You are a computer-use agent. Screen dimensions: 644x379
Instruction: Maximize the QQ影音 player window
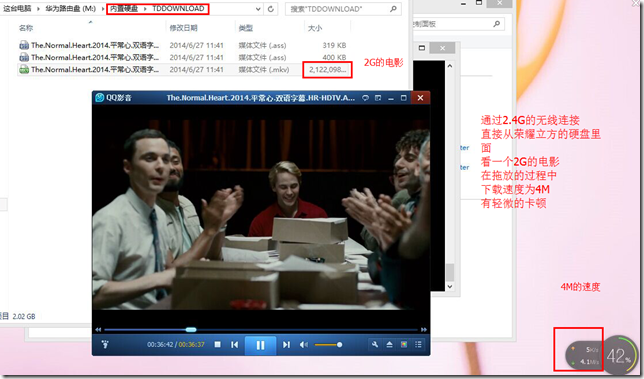coord(403,98)
